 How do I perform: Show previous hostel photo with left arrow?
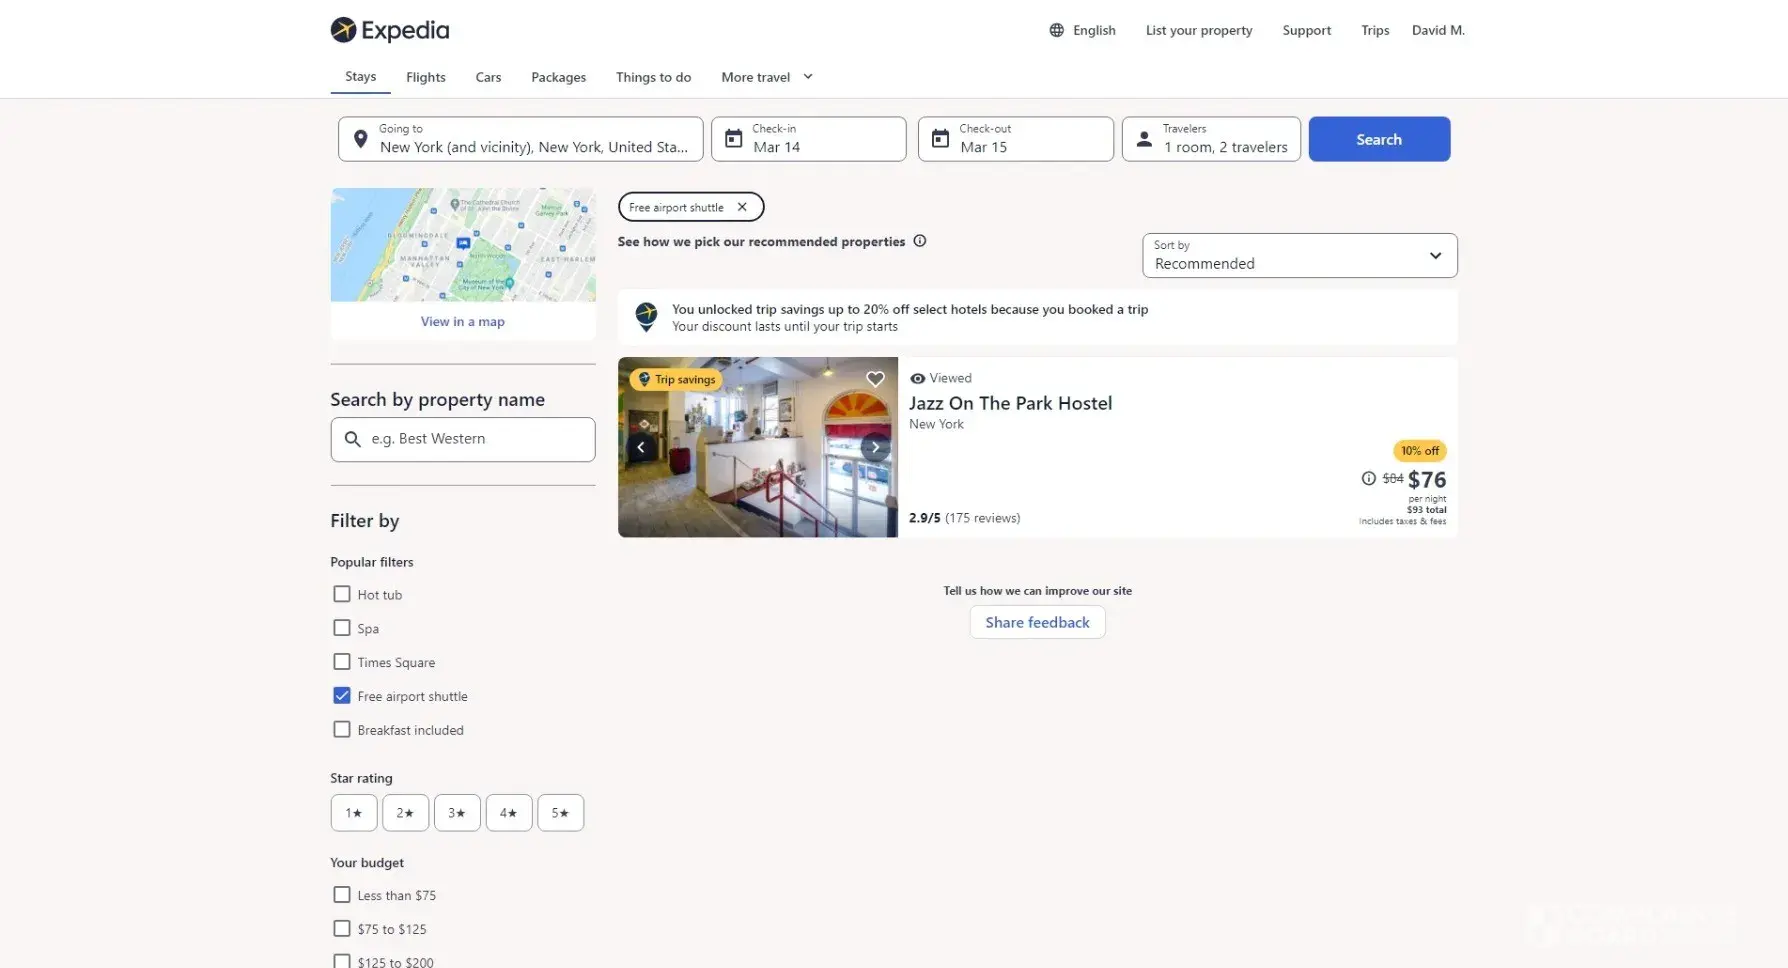tap(641, 447)
